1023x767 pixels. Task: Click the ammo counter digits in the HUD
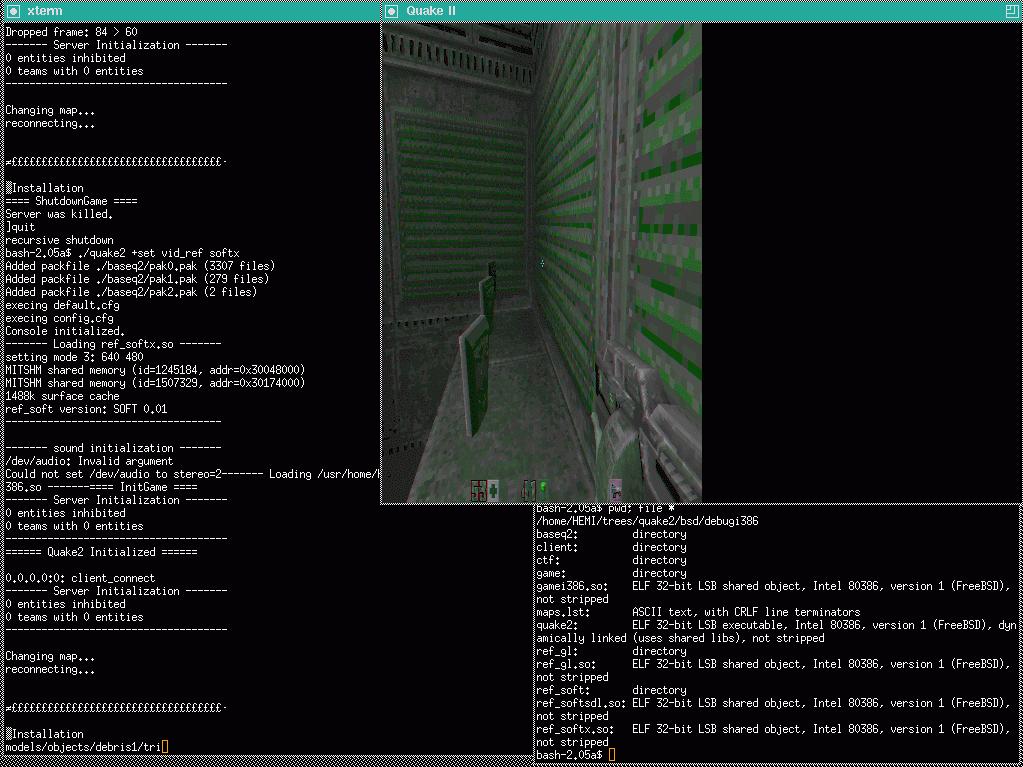coord(528,489)
